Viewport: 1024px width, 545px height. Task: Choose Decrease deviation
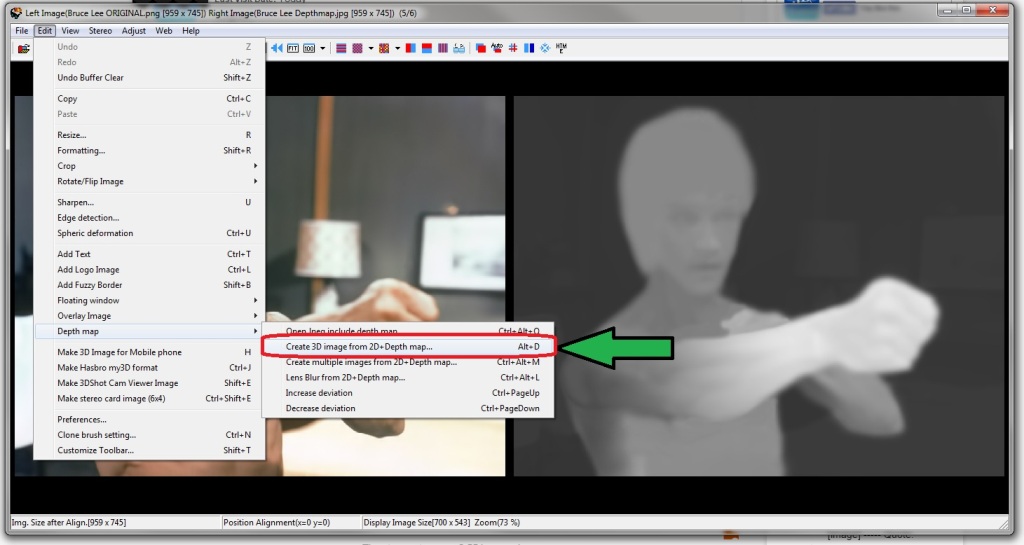click(x=408, y=409)
